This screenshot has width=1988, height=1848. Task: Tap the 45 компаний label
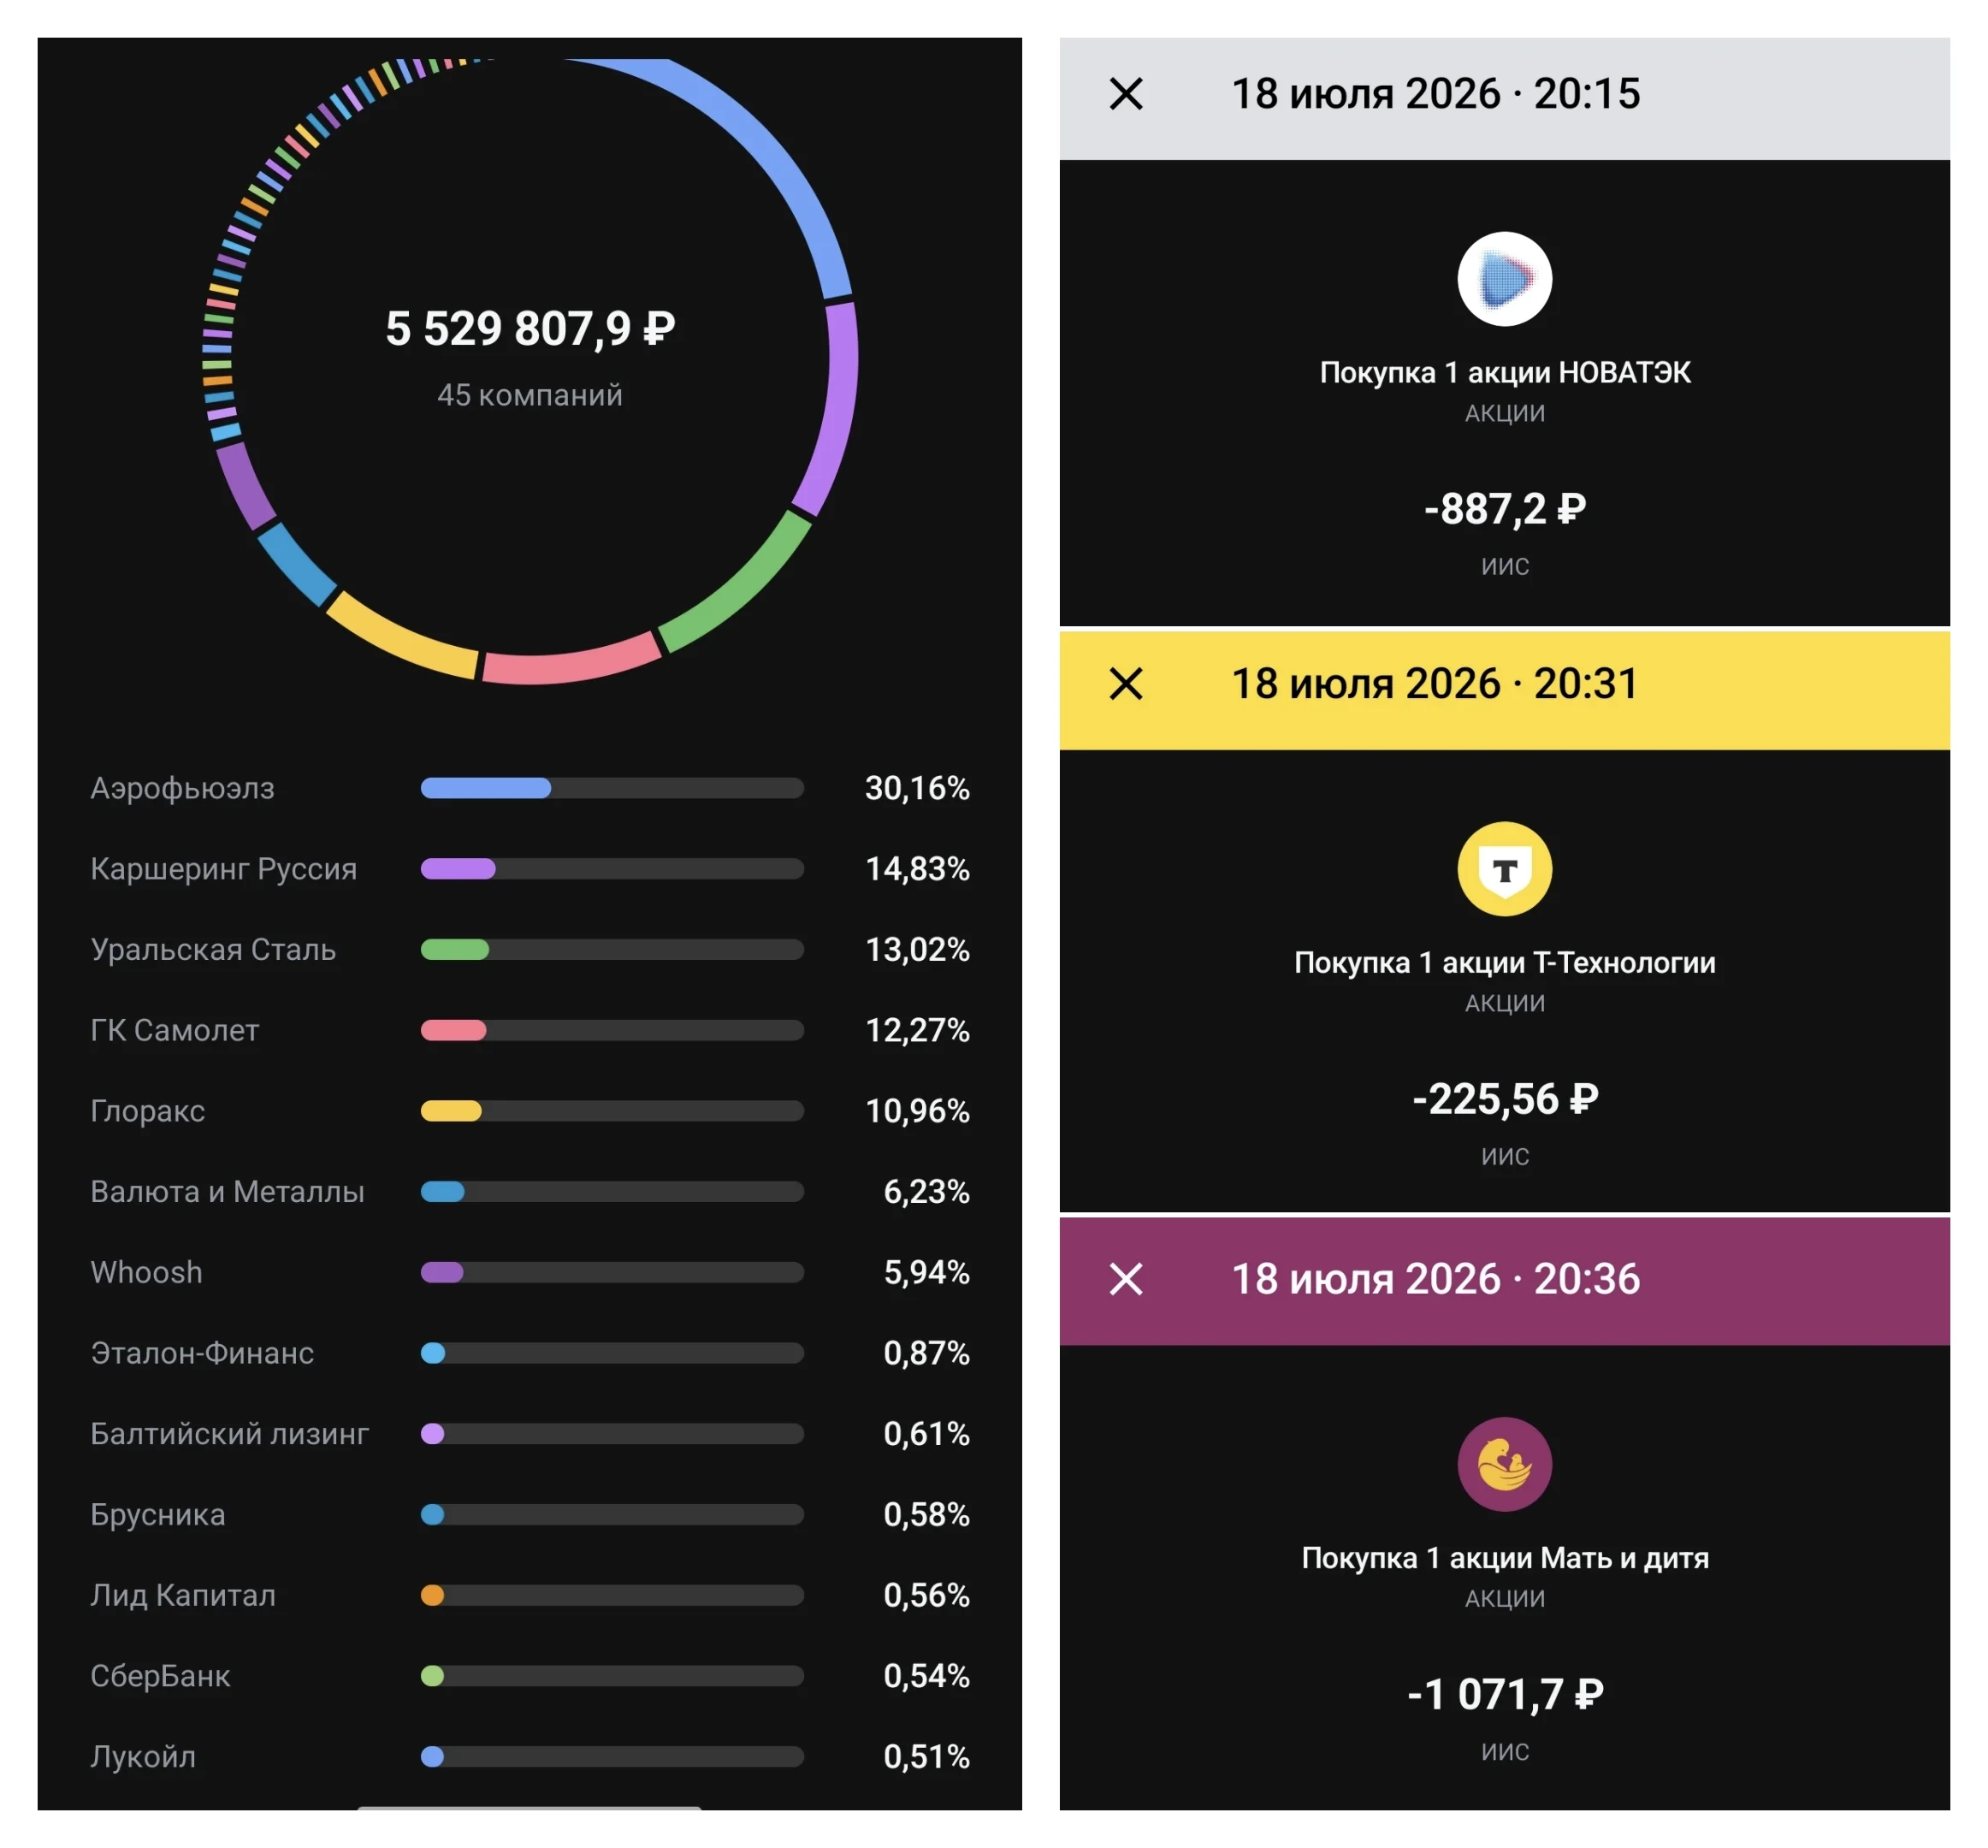(x=530, y=395)
